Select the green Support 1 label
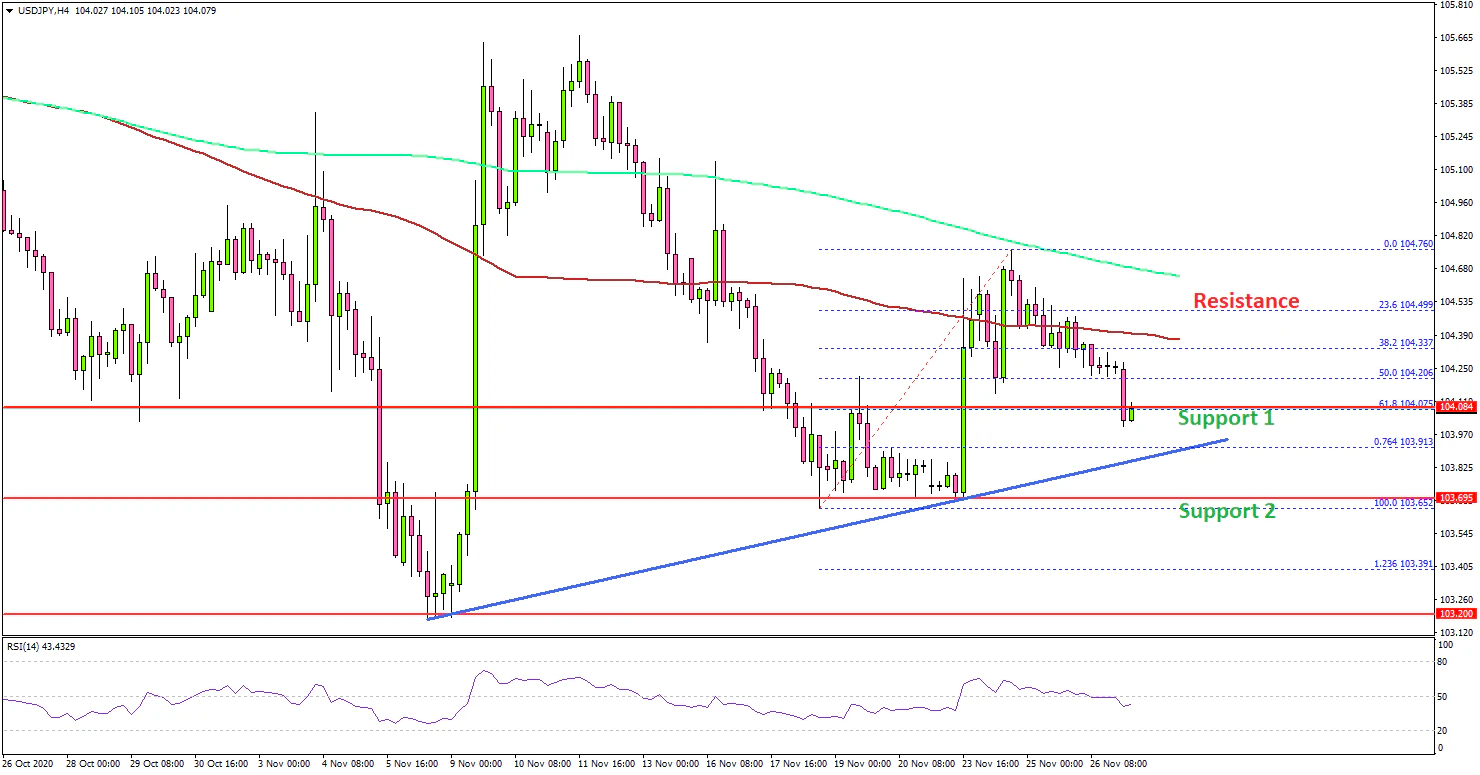The image size is (1480, 775). click(1226, 418)
